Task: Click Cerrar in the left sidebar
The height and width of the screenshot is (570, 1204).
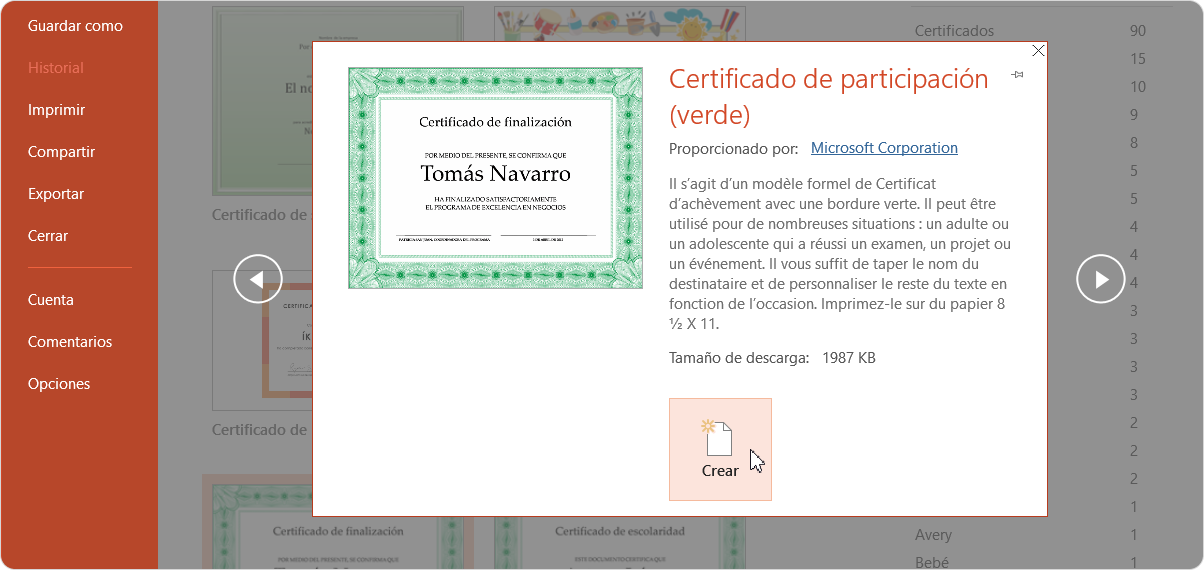Action: click(48, 236)
